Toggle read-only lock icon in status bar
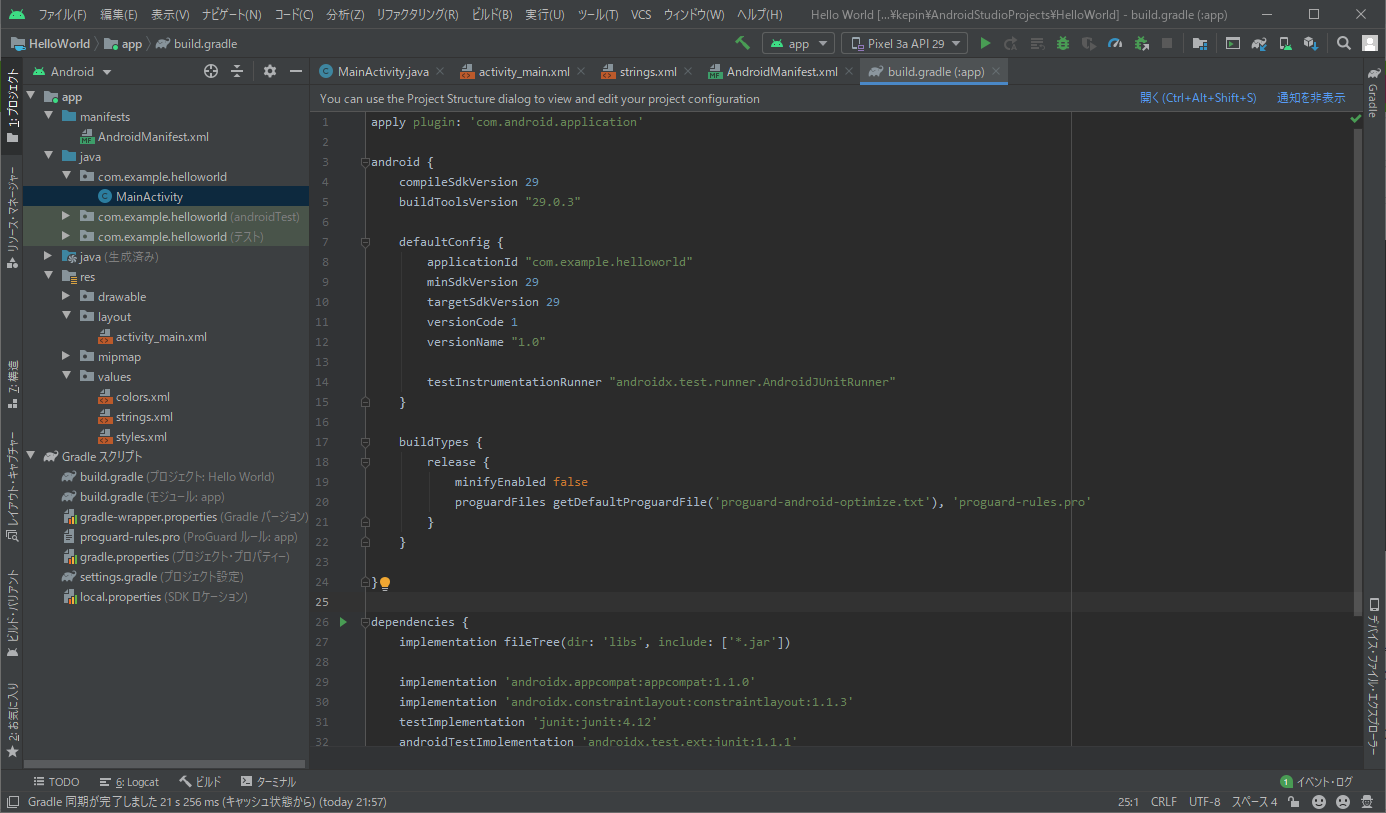 (1295, 802)
